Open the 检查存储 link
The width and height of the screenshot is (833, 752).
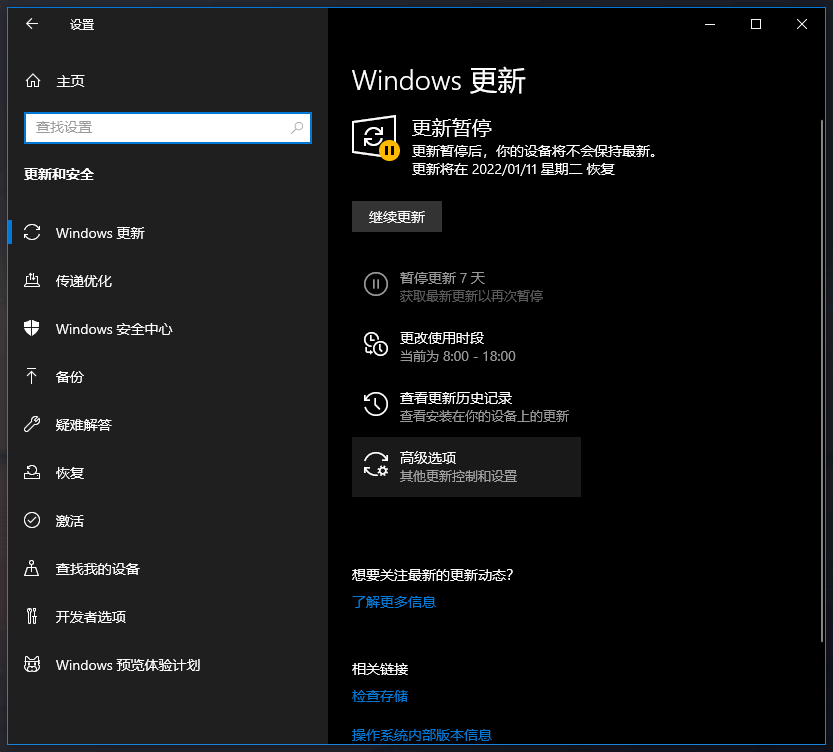pos(380,696)
